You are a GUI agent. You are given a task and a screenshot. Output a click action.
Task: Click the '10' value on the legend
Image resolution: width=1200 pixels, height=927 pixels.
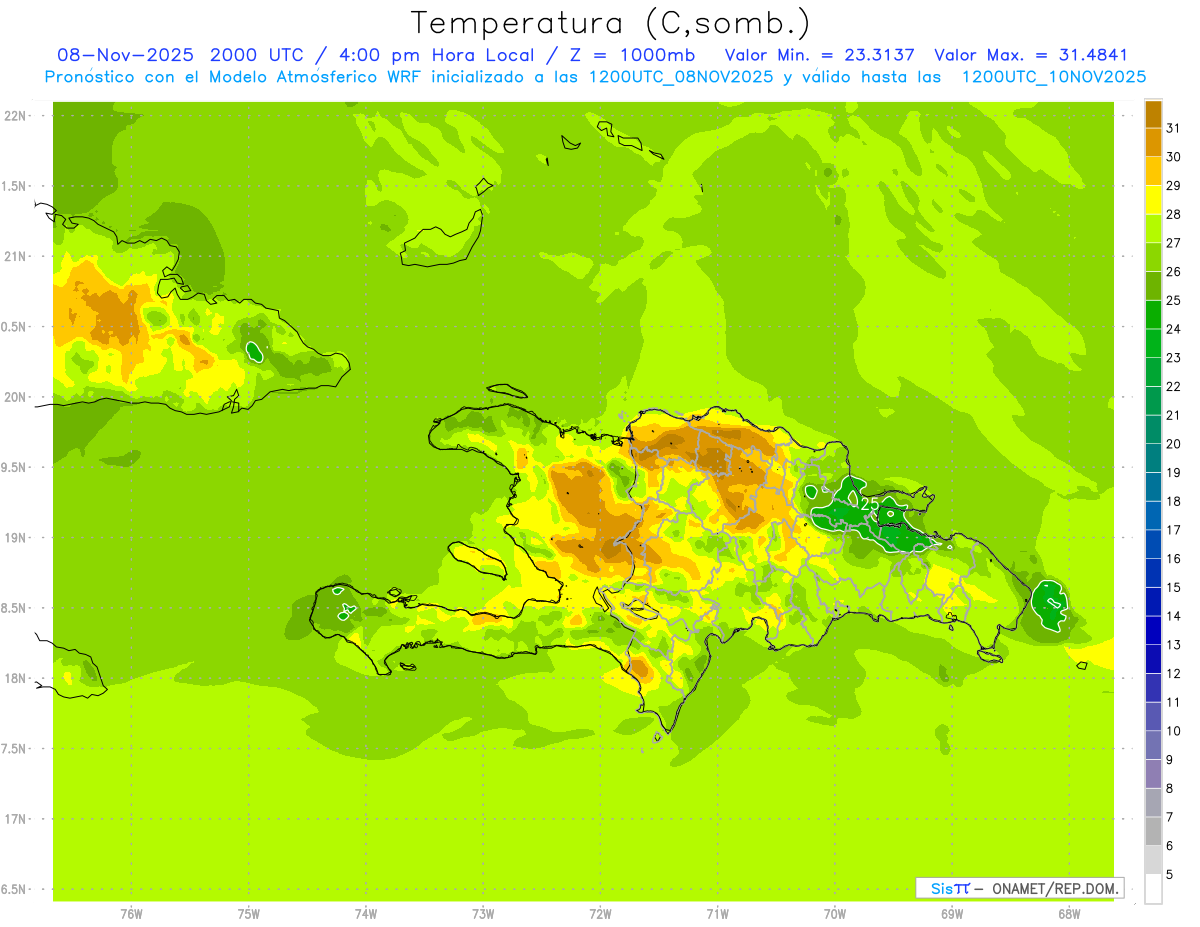[x=1174, y=731]
